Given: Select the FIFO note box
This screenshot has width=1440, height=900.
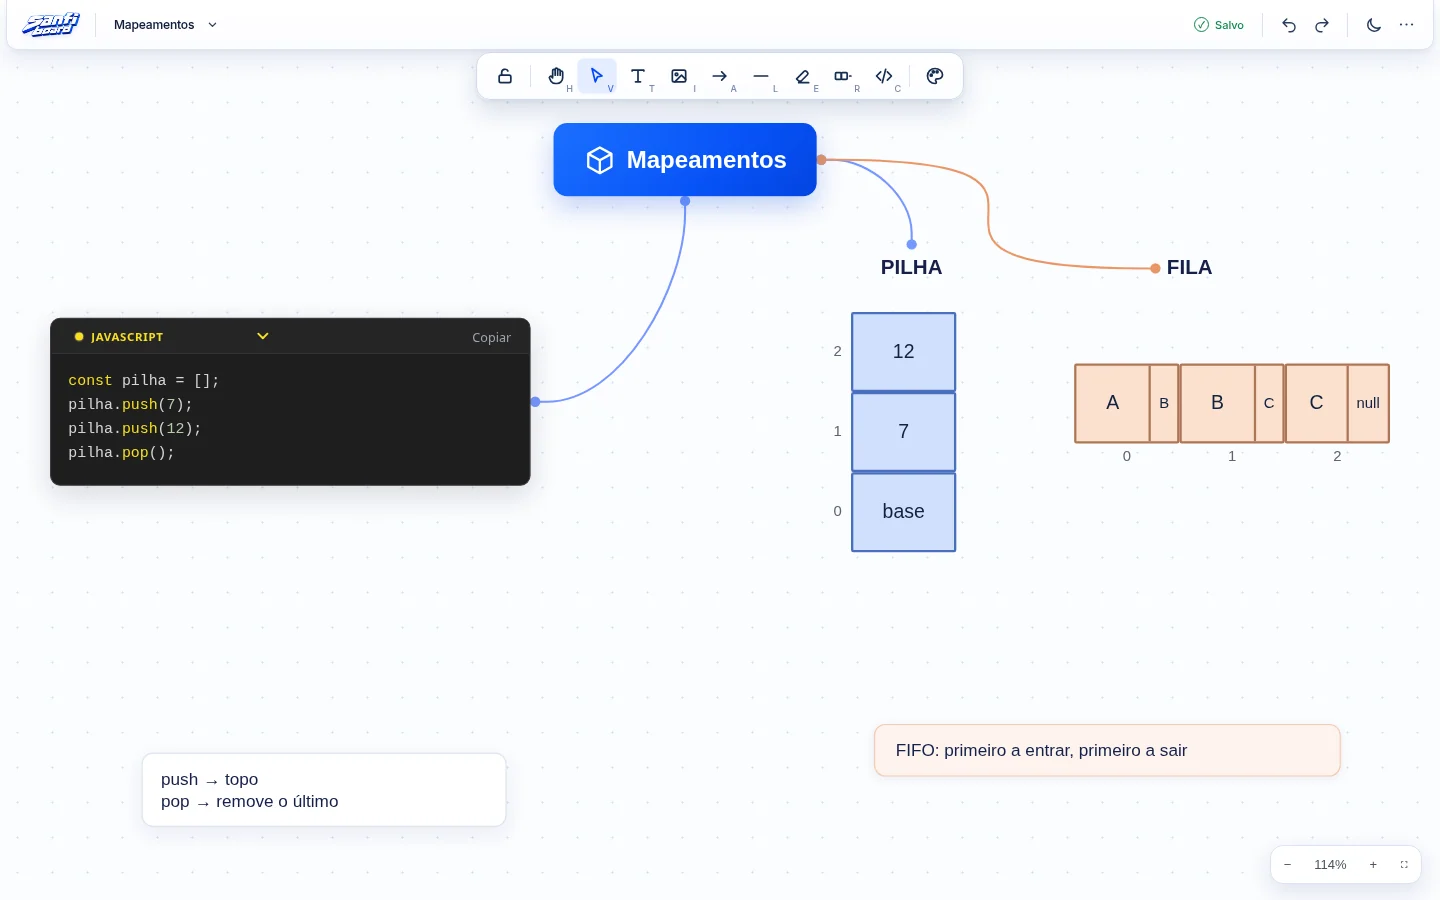Looking at the screenshot, I should click(x=1107, y=751).
